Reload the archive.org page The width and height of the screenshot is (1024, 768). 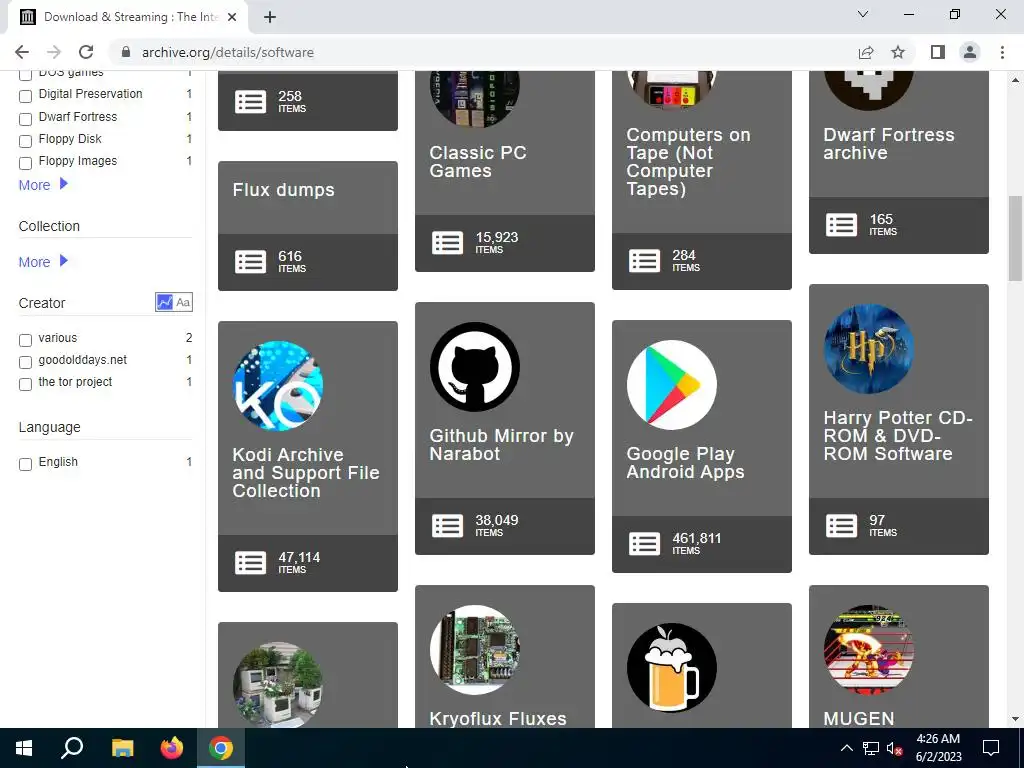(x=86, y=52)
